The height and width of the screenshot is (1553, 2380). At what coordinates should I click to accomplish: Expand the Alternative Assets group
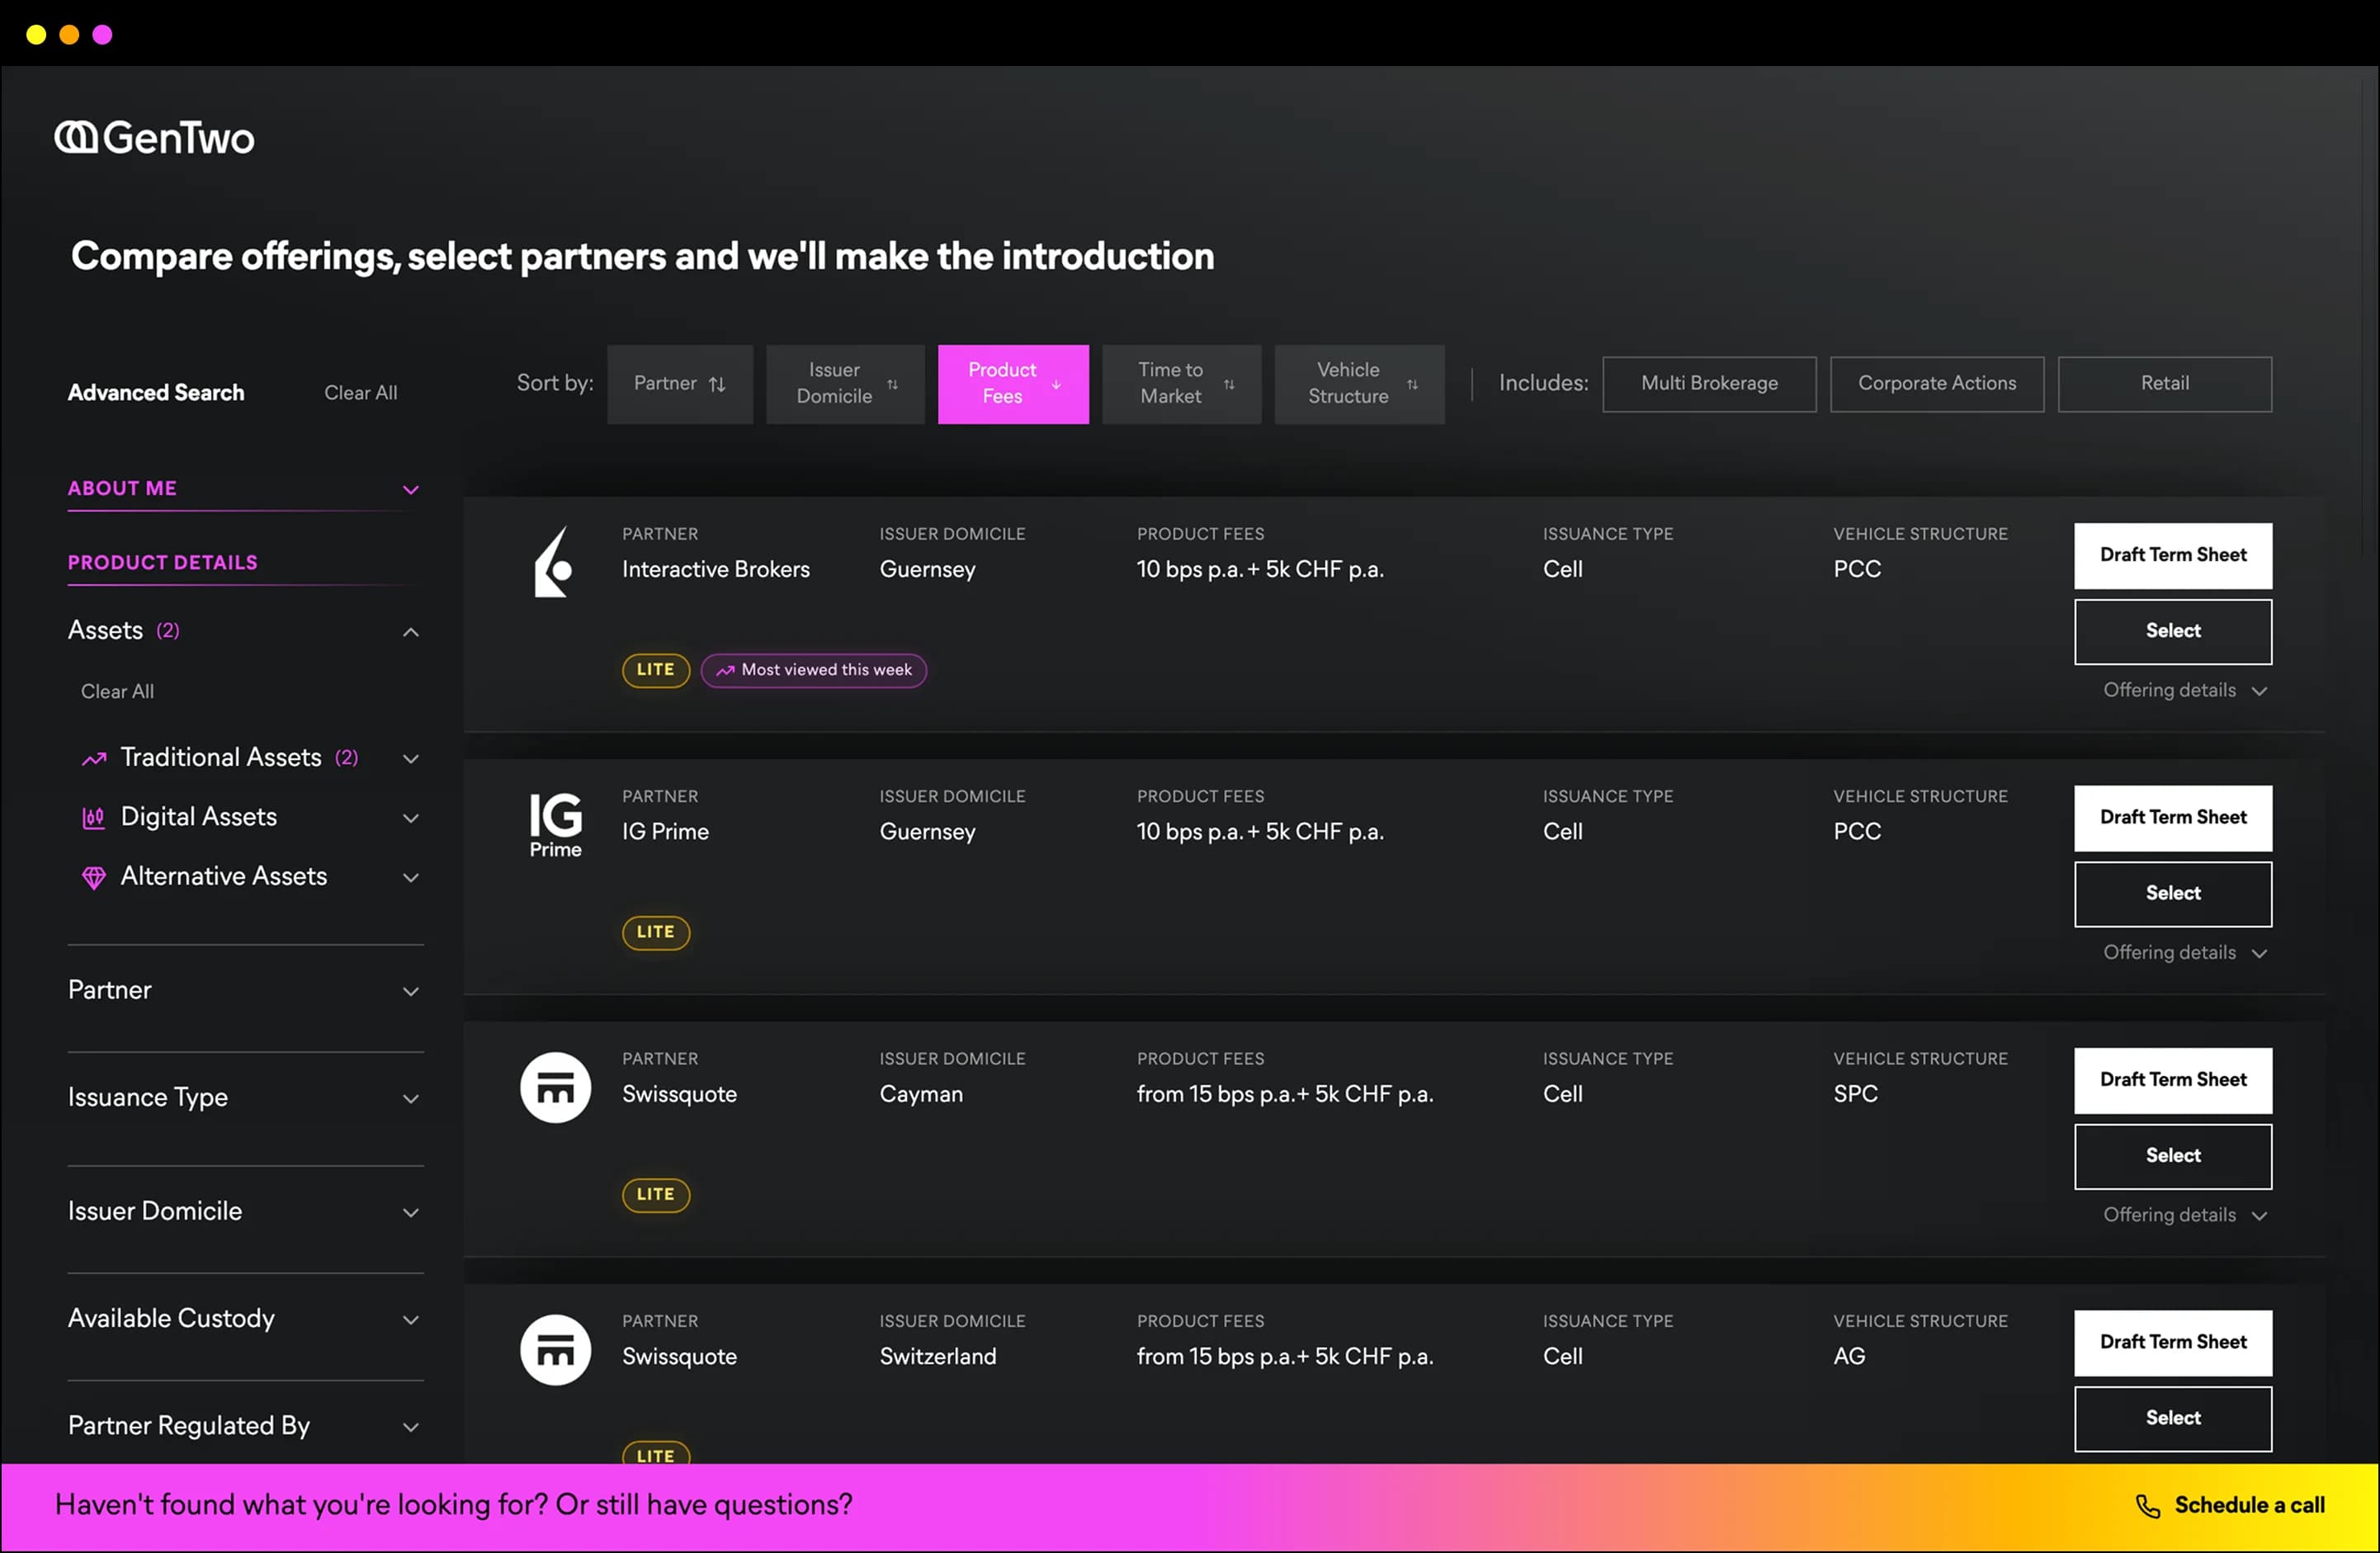(x=410, y=877)
